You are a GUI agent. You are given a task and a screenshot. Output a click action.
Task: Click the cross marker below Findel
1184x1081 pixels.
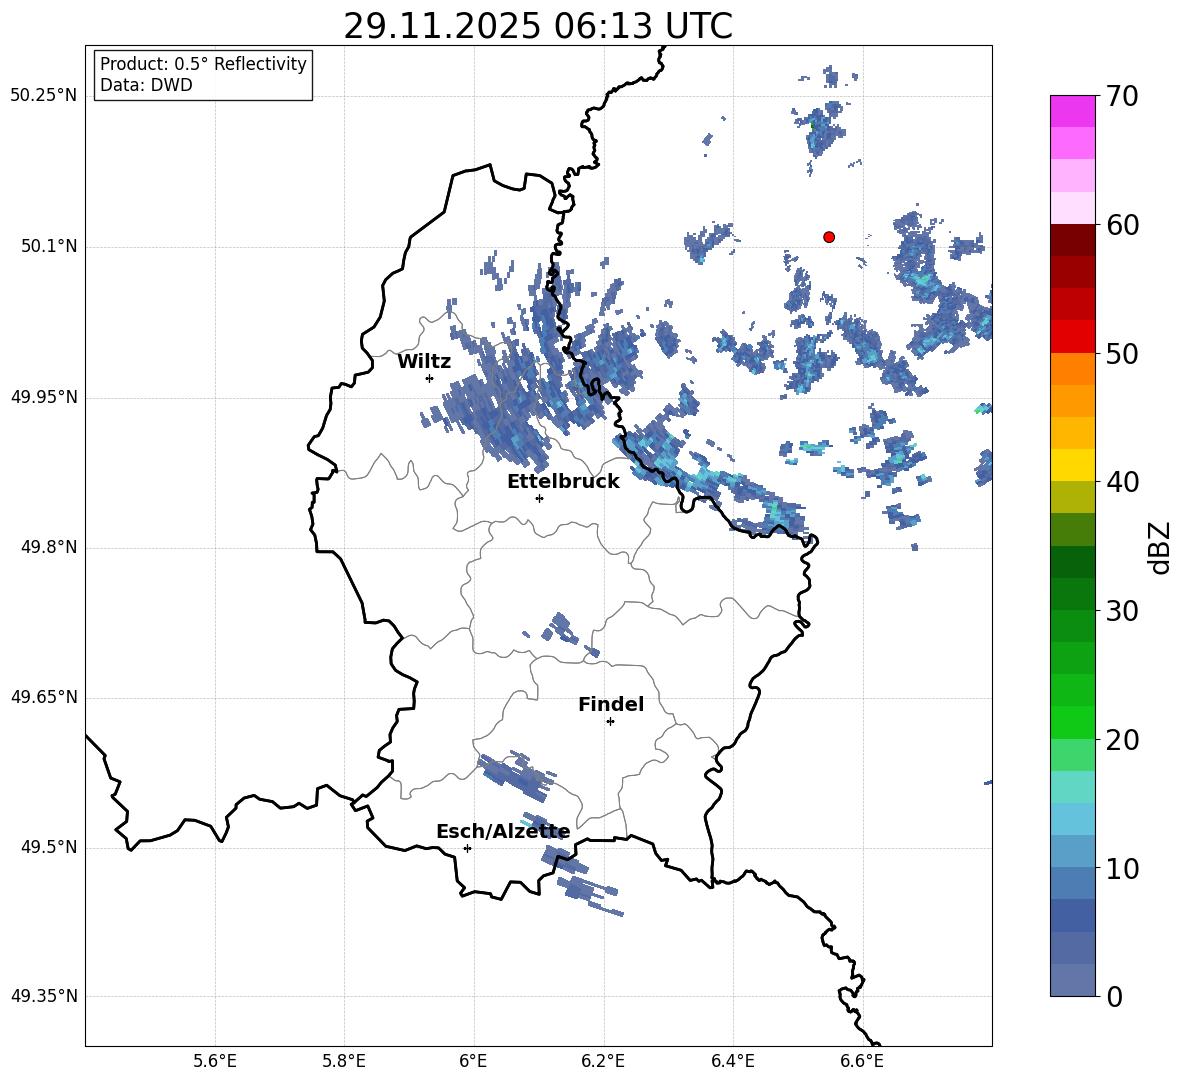pos(610,722)
